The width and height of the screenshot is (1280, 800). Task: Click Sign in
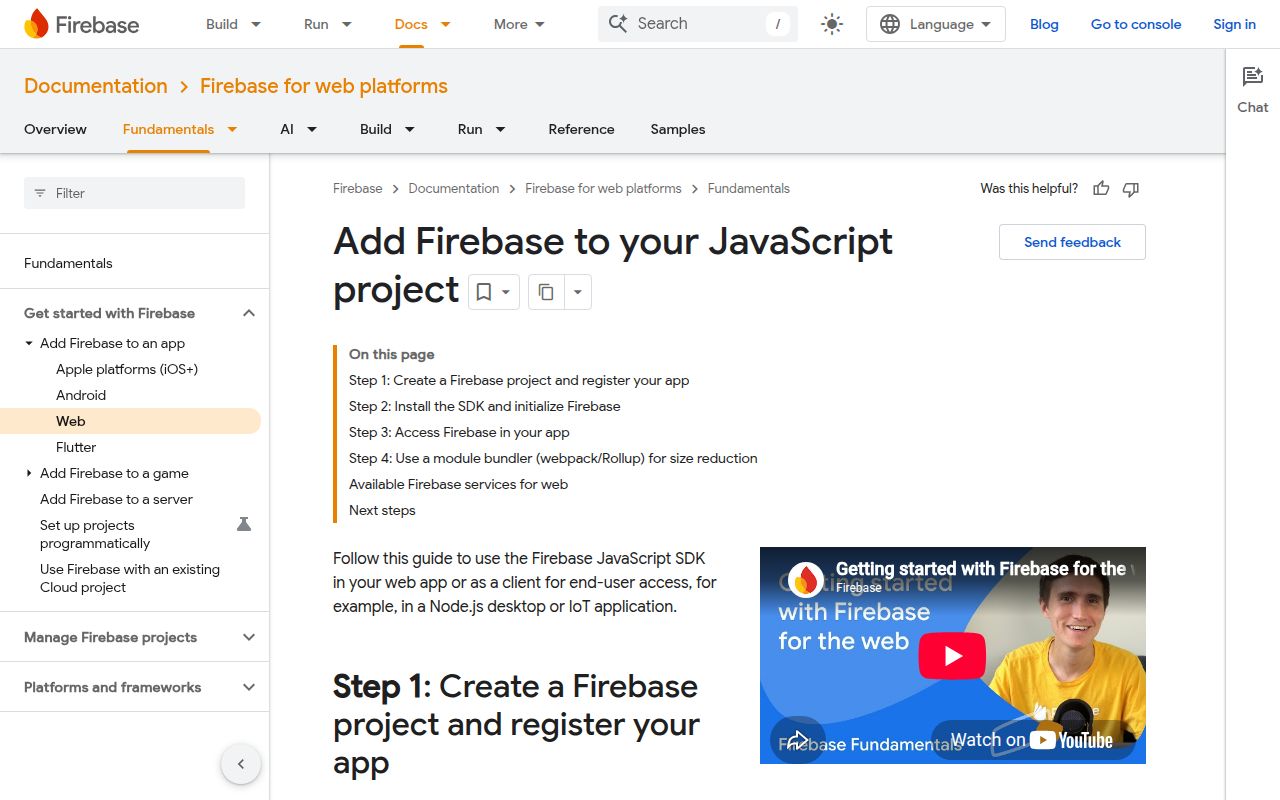click(x=1234, y=24)
